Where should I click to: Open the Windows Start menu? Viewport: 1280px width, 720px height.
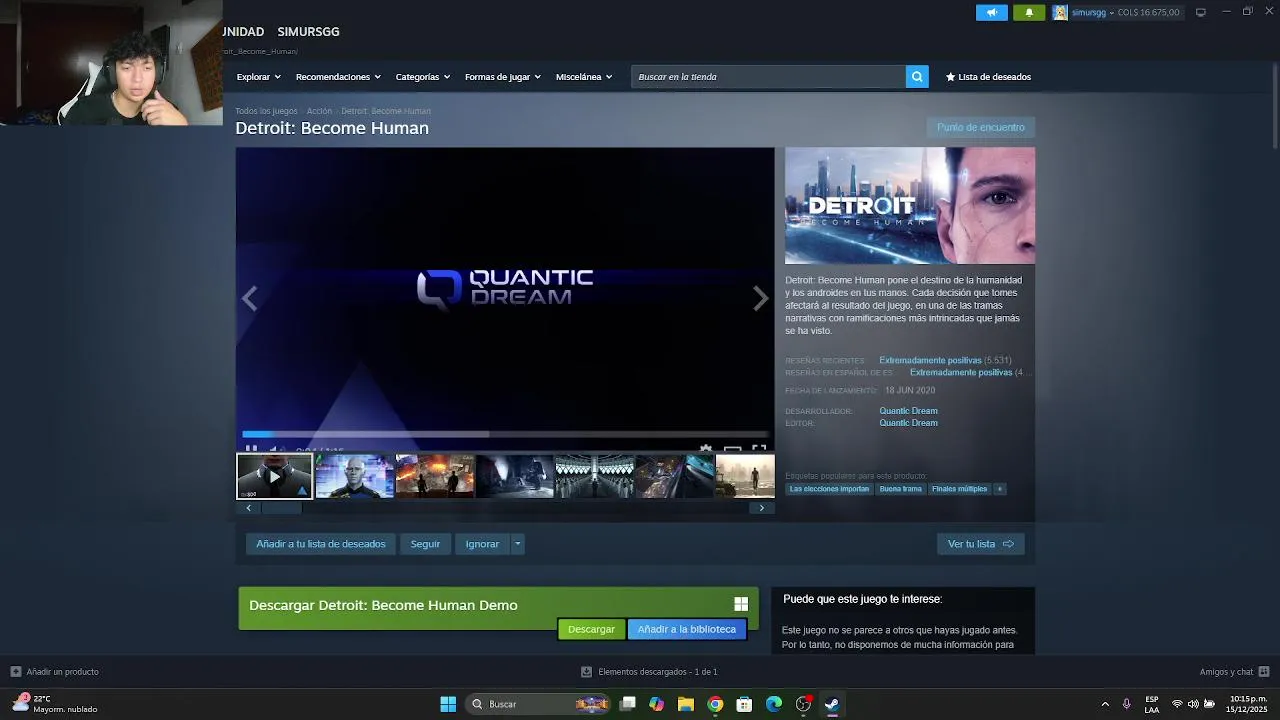(448, 704)
